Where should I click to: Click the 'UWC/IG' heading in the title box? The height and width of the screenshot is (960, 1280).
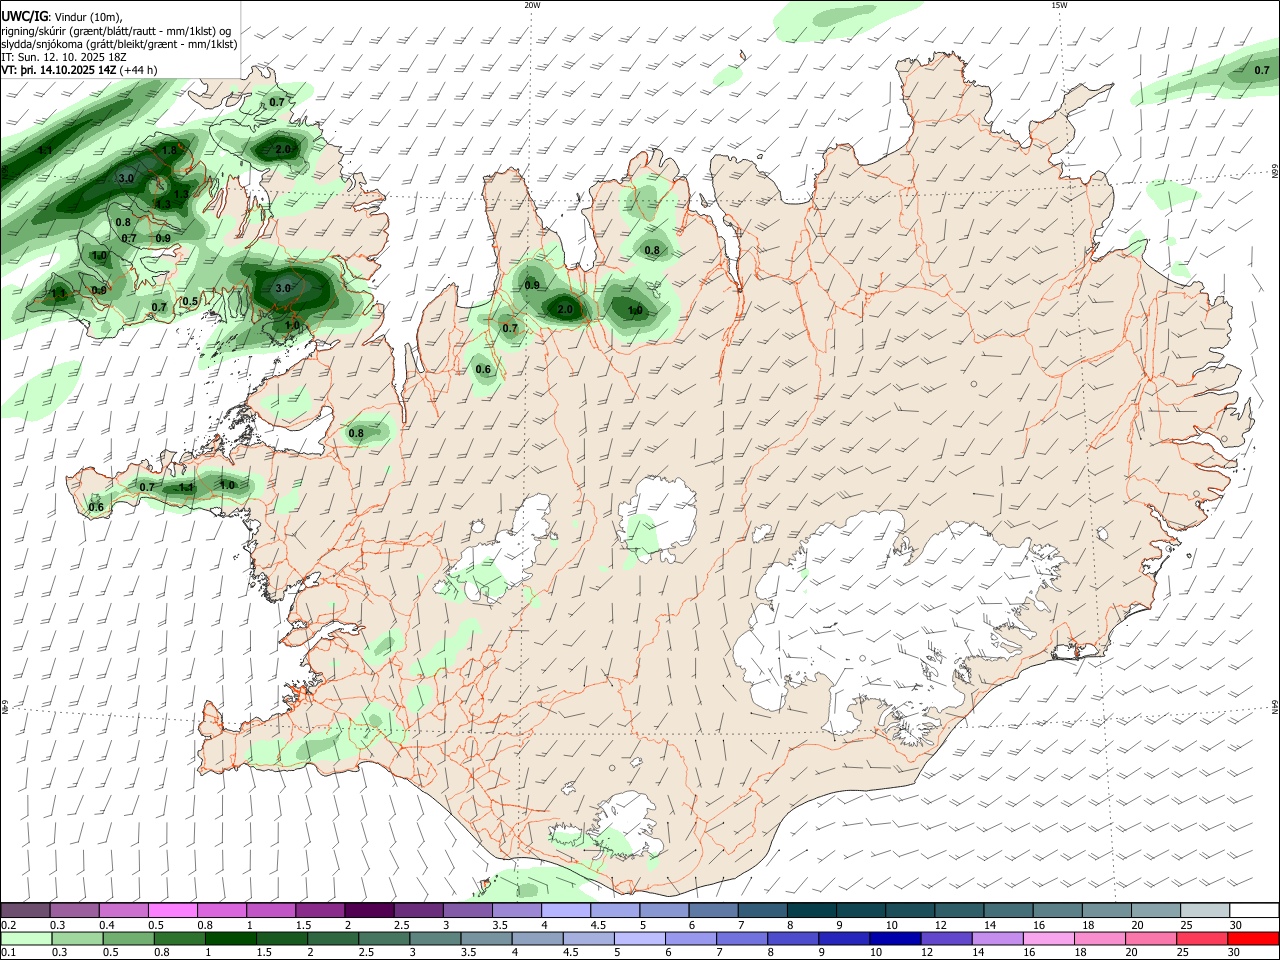25,16
